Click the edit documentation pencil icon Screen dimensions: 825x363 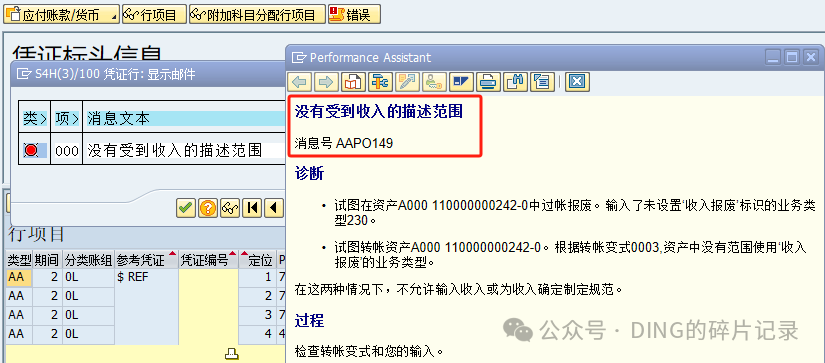point(407,82)
